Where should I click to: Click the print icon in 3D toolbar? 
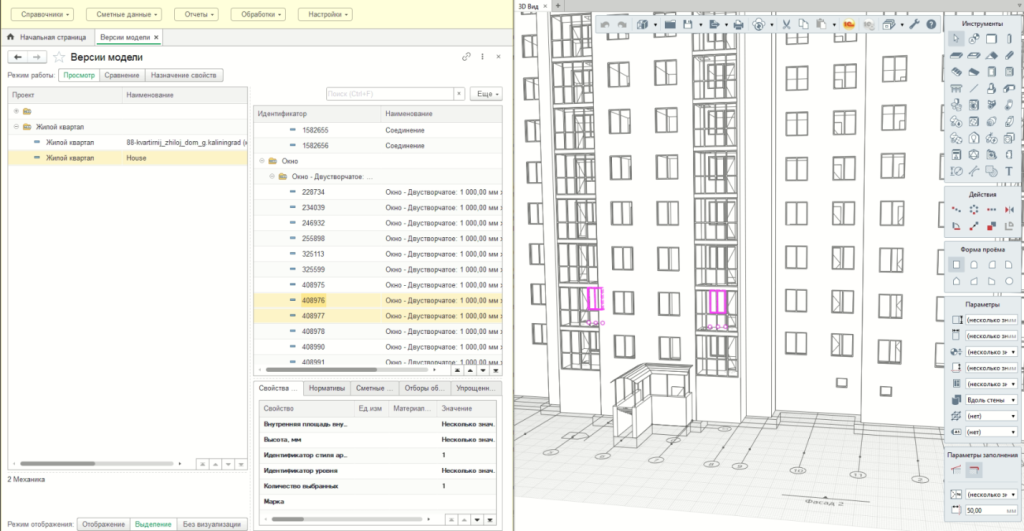738,24
